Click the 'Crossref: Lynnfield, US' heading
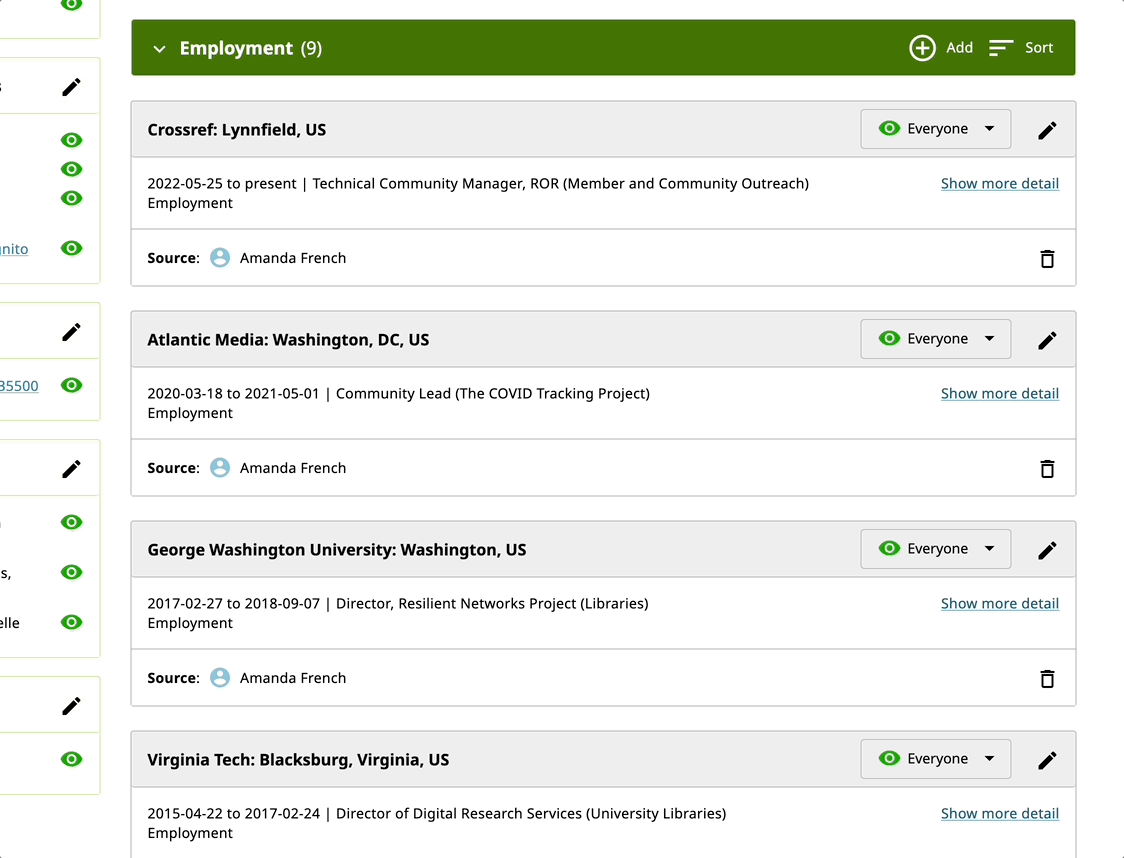 tap(237, 130)
